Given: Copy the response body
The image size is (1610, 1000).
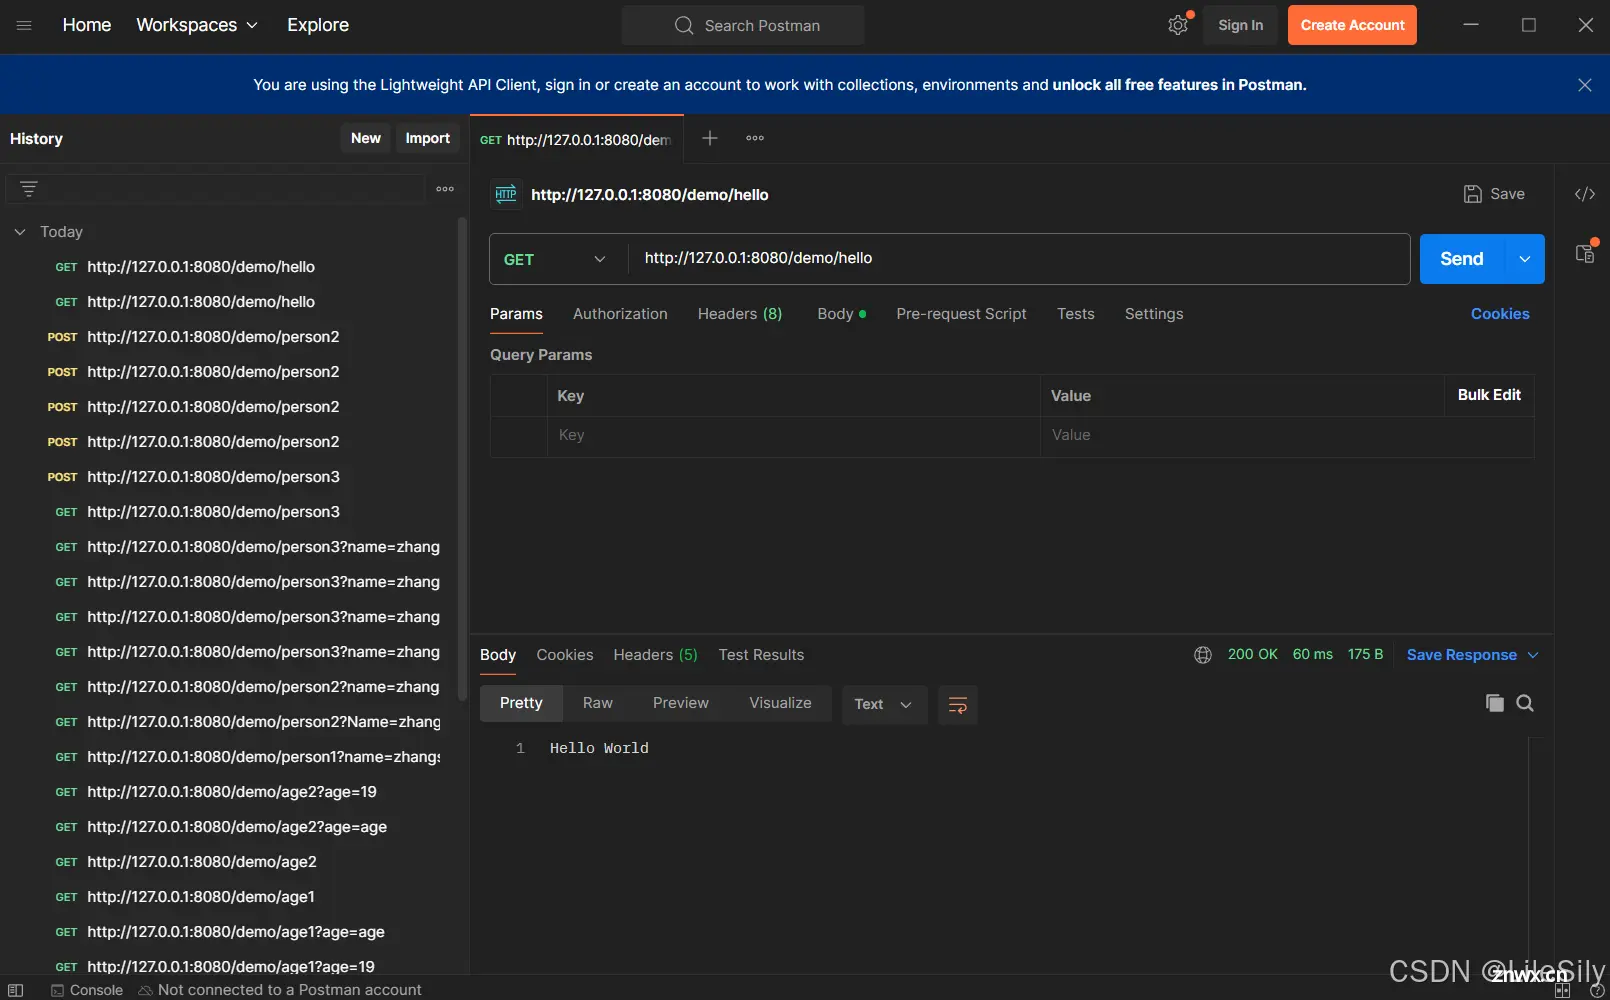Looking at the screenshot, I should 1494,703.
